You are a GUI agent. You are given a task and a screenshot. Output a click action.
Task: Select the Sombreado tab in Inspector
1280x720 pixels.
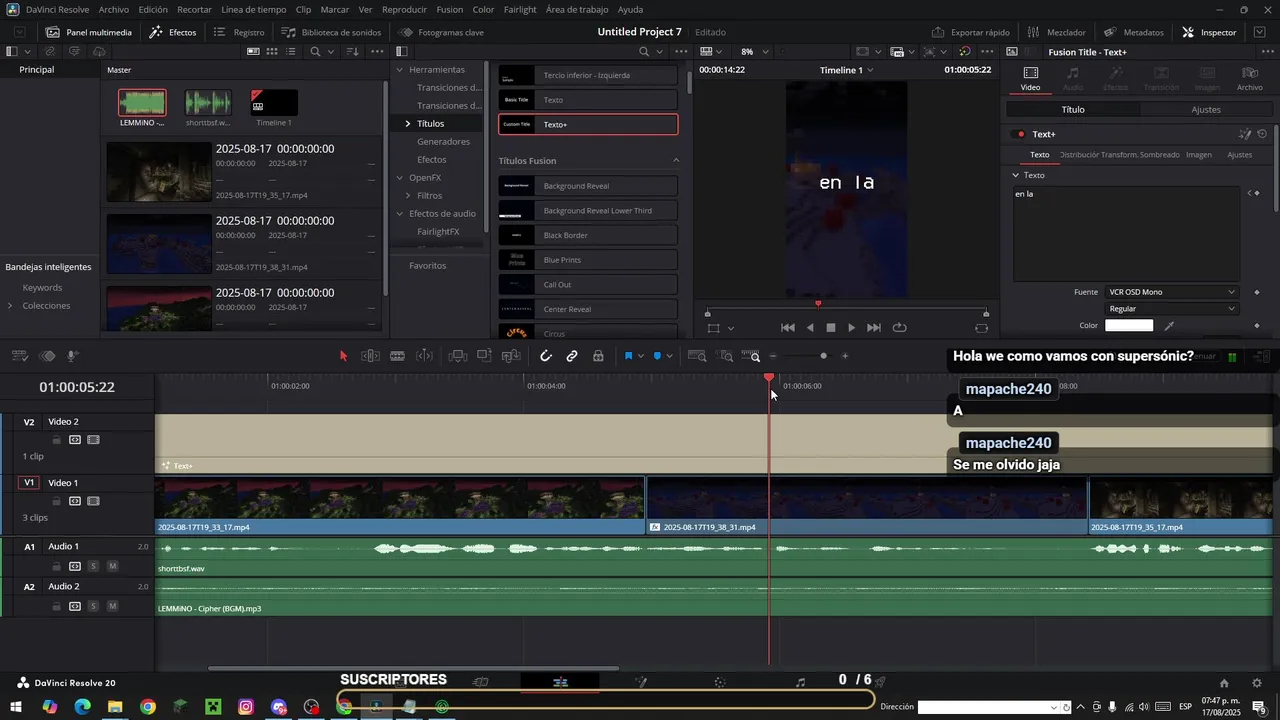[x=1160, y=155]
